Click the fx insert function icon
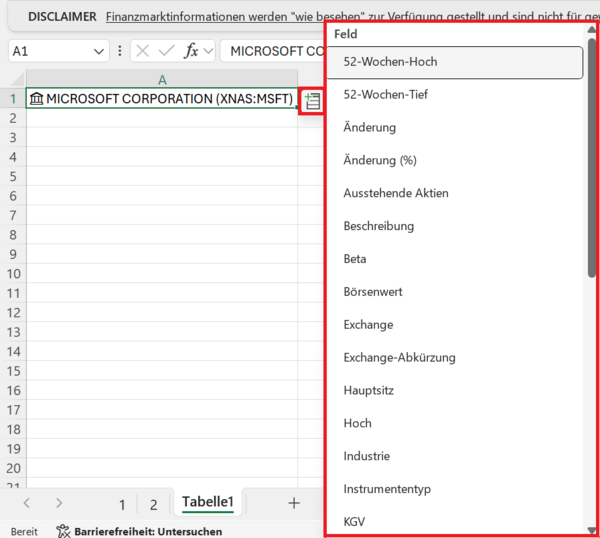600x538 pixels. pos(191,51)
